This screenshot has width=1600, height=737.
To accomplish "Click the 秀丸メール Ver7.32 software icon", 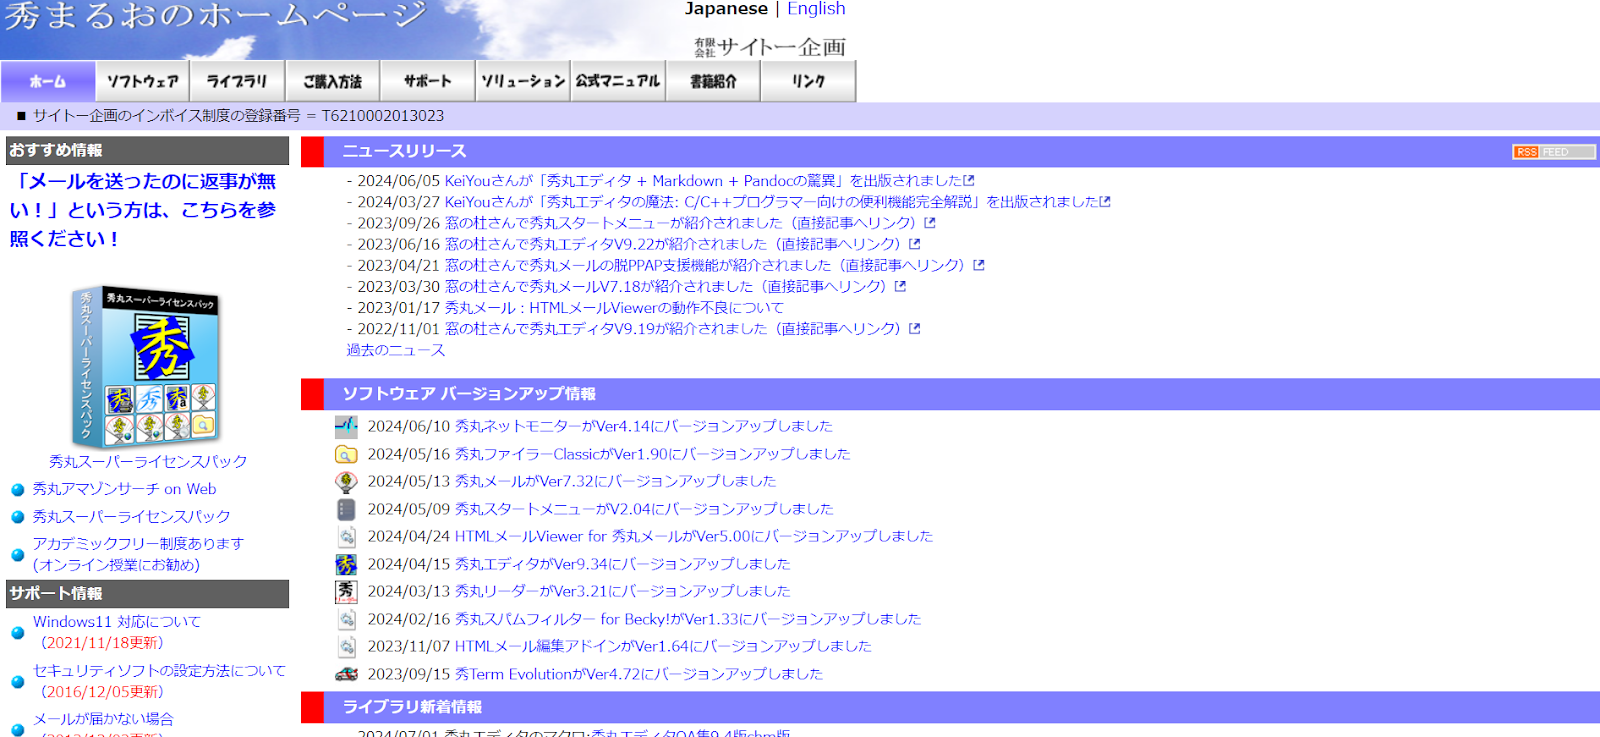I will 346,482.
